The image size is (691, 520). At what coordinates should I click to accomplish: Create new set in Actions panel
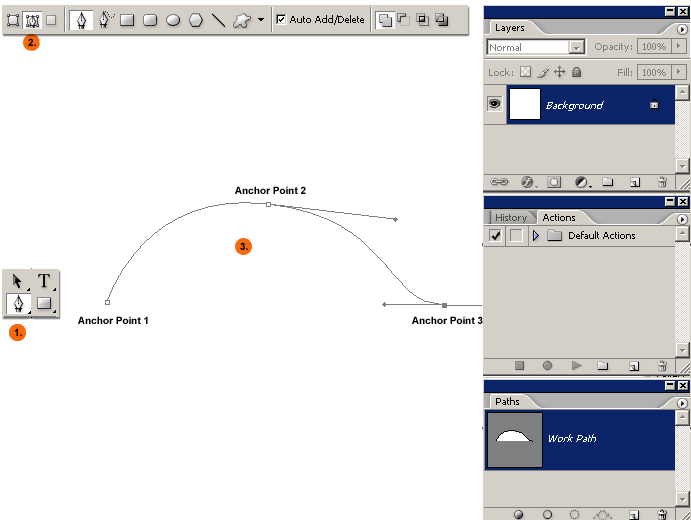tap(602, 365)
